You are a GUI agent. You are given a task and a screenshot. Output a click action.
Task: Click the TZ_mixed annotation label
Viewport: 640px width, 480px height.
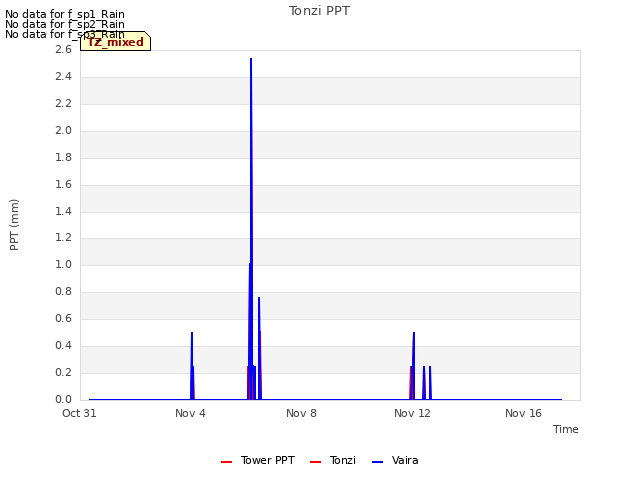tap(116, 41)
